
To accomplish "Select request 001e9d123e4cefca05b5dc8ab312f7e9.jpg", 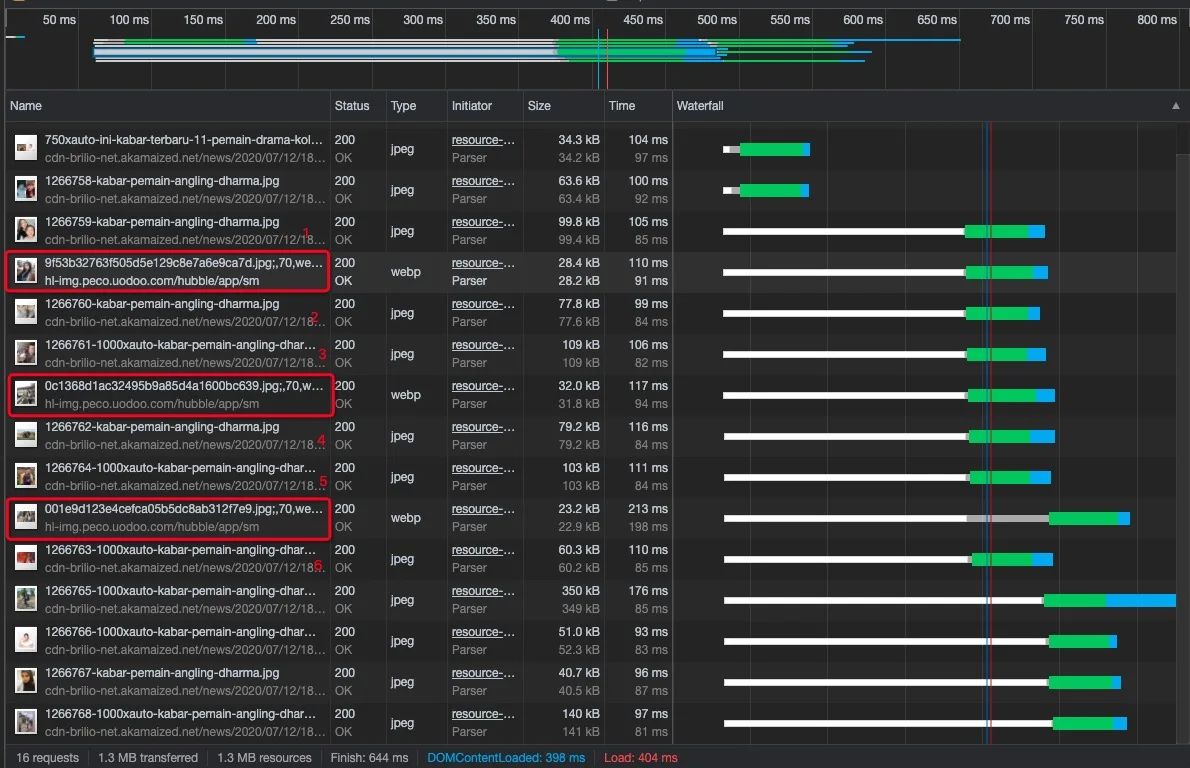I will 183,508.
